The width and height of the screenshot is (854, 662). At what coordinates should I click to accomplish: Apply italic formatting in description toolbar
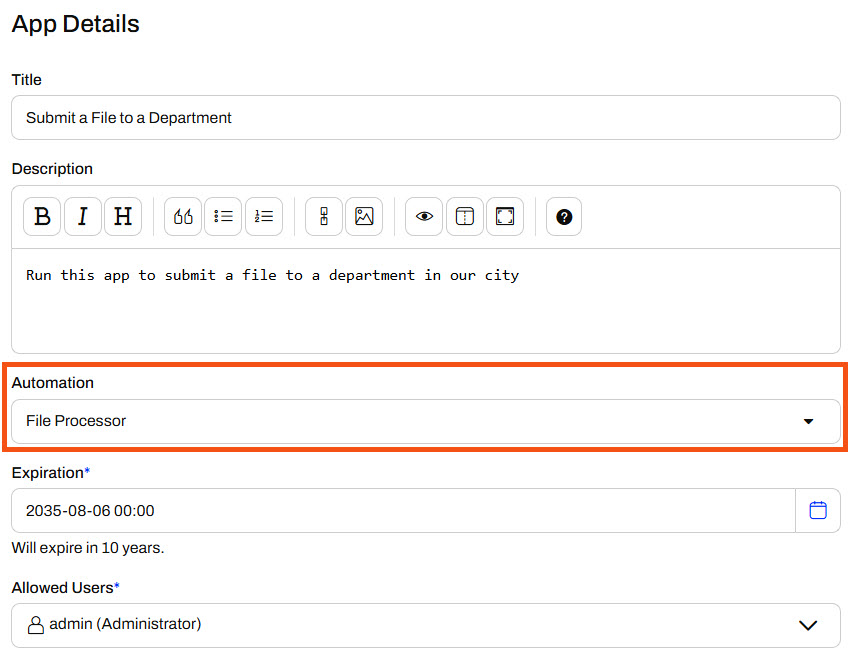coord(83,217)
